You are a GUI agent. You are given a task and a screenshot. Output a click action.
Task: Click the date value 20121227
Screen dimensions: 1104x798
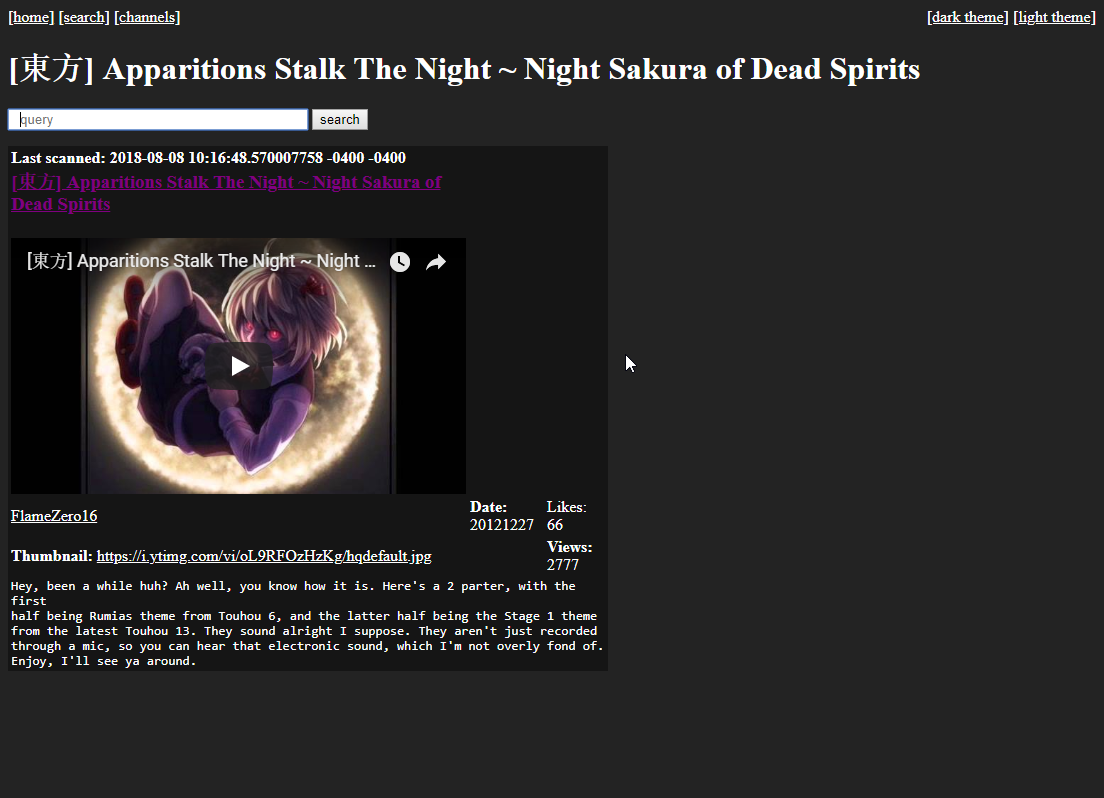[x=501, y=525]
